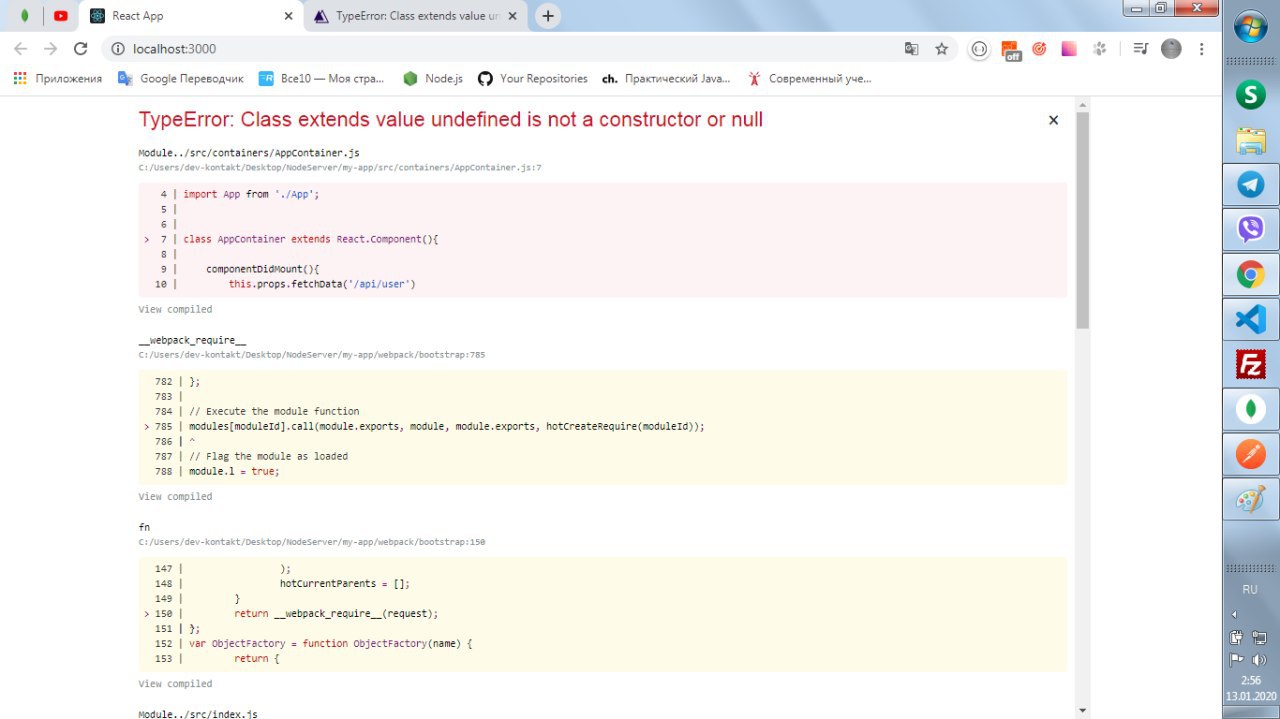This screenshot has width=1280, height=719.
Task: Click the address bar showing localhost:3000
Action: click(x=500, y=49)
